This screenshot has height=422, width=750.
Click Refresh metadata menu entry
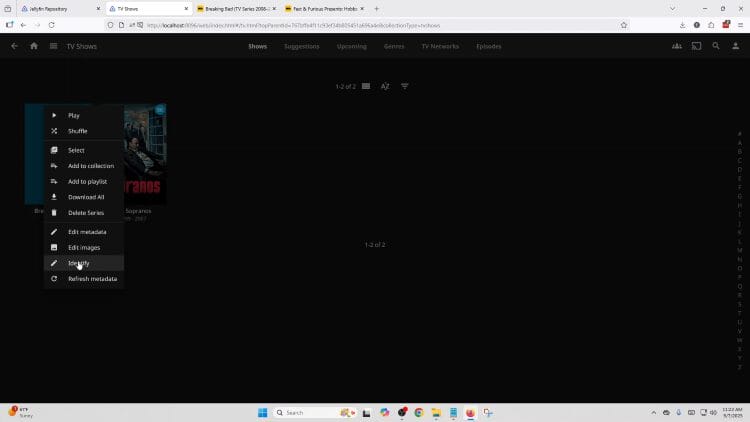92,279
